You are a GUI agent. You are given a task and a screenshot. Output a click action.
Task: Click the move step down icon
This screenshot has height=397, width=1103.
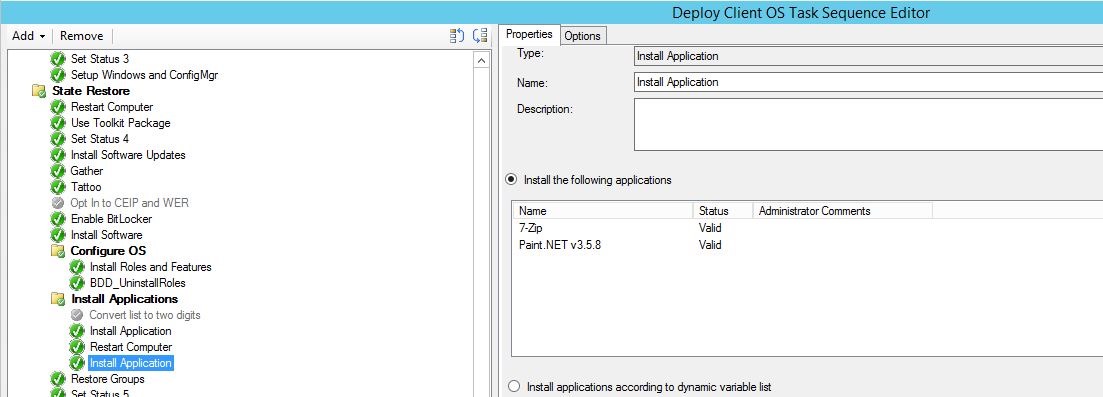pos(480,36)
